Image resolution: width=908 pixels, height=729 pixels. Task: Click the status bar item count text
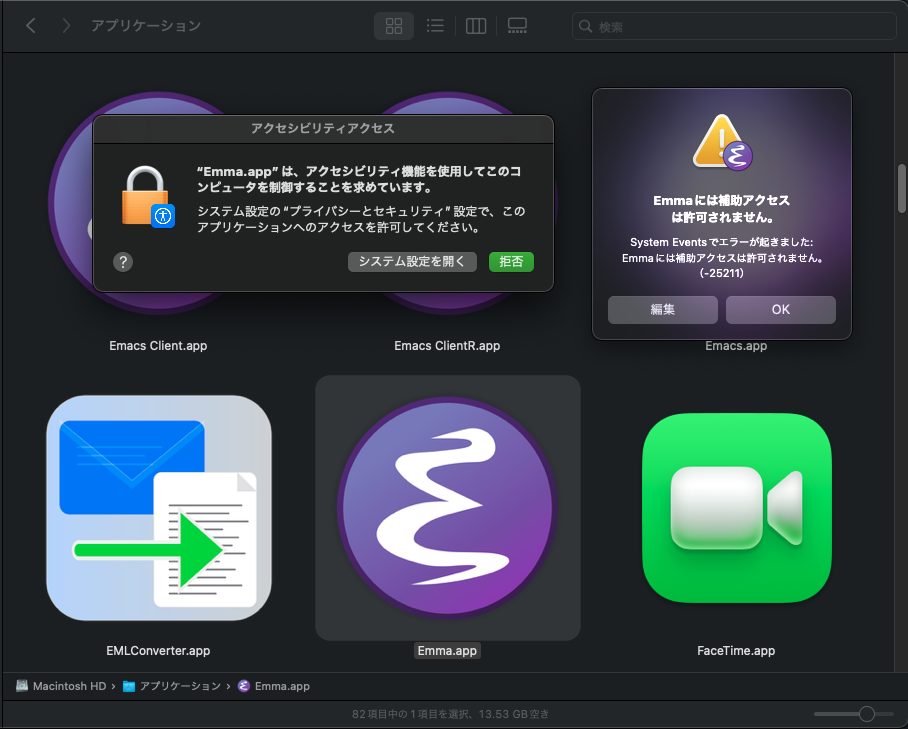click(450, 714)
